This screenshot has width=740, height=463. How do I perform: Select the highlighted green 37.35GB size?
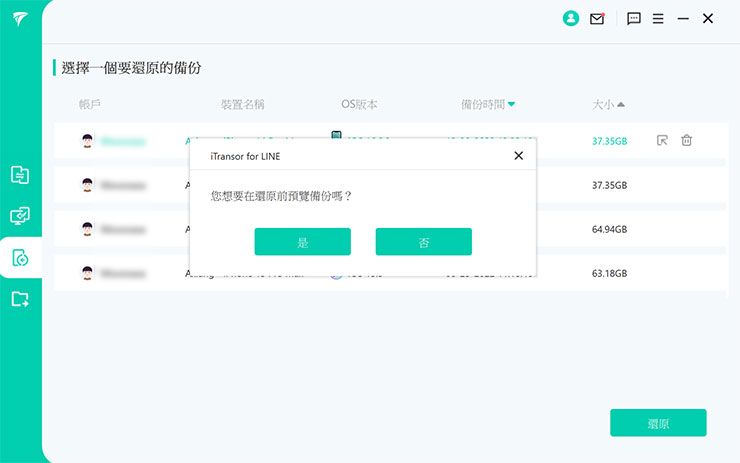[x=609, y=141]
